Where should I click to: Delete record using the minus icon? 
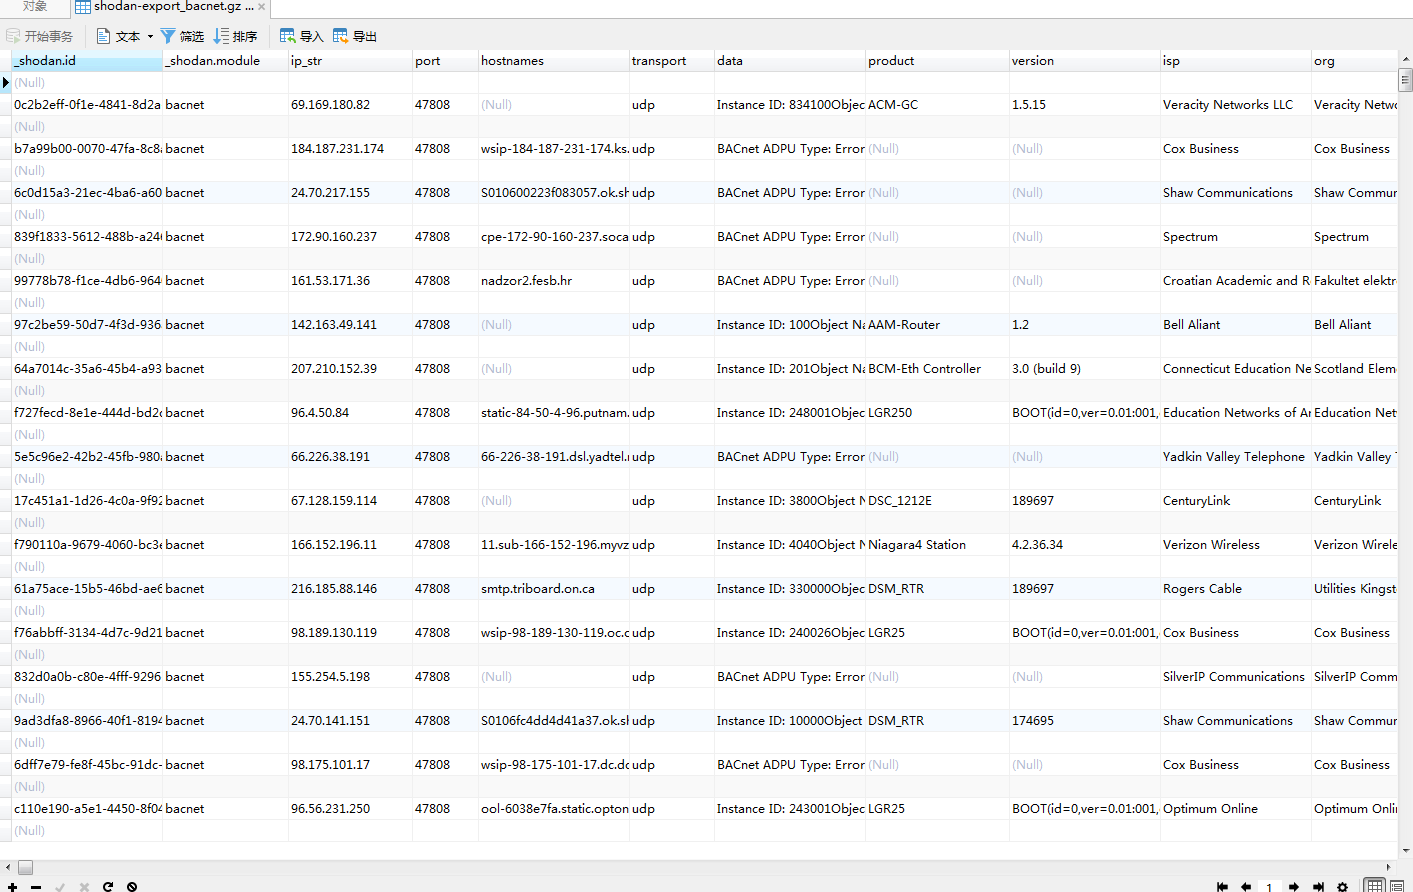click(x=36, y=886)
